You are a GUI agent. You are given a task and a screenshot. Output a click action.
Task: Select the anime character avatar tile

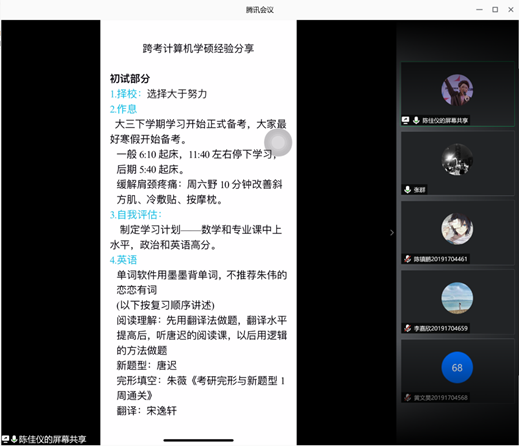pos(457,229)
